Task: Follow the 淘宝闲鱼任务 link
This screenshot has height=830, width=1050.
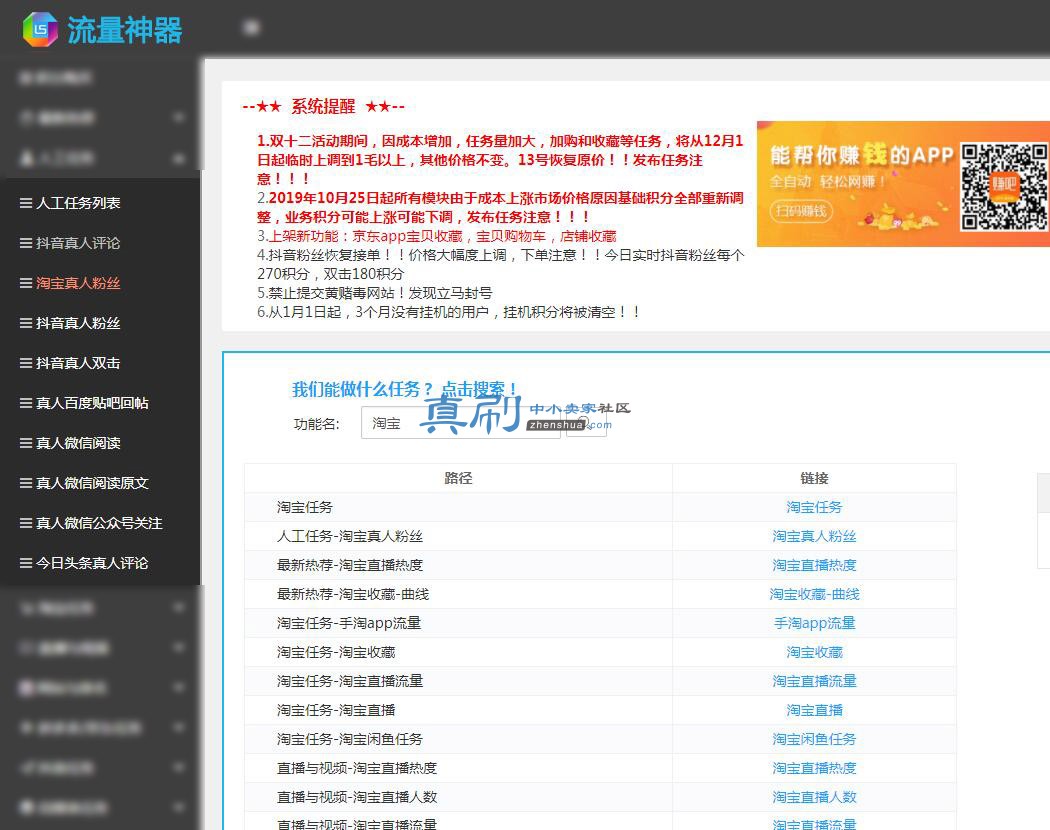Action: point(814,739)
